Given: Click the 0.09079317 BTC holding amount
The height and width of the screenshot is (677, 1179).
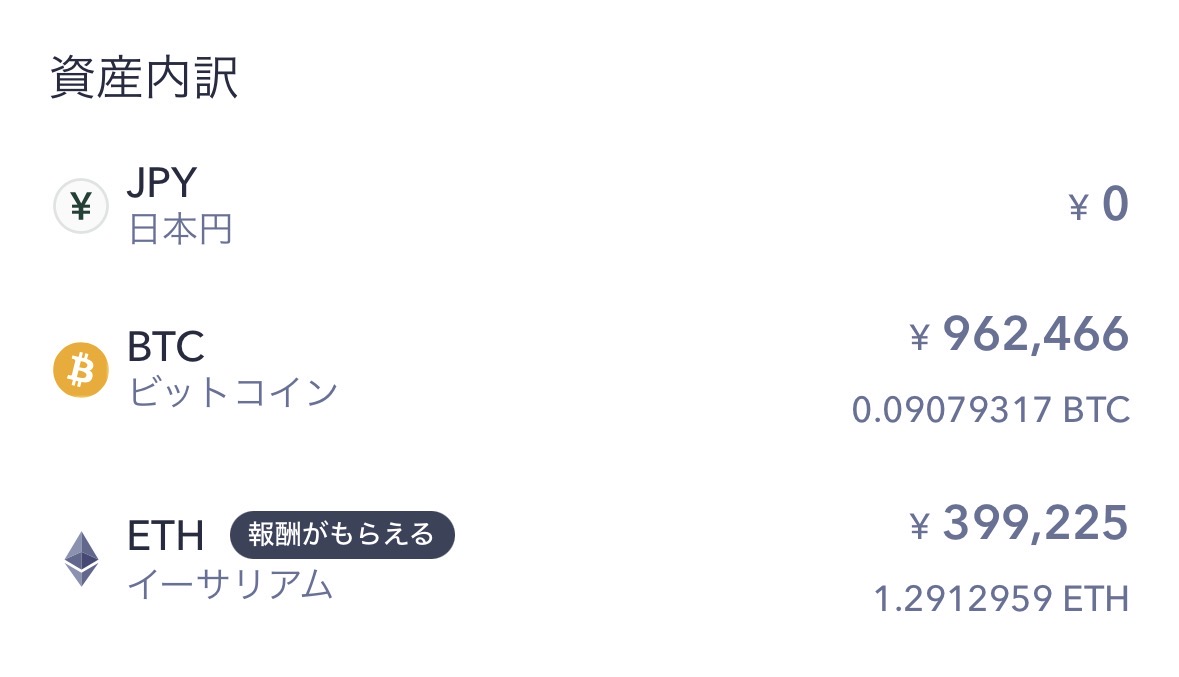Looking at the screenshot, I should 990,410.
